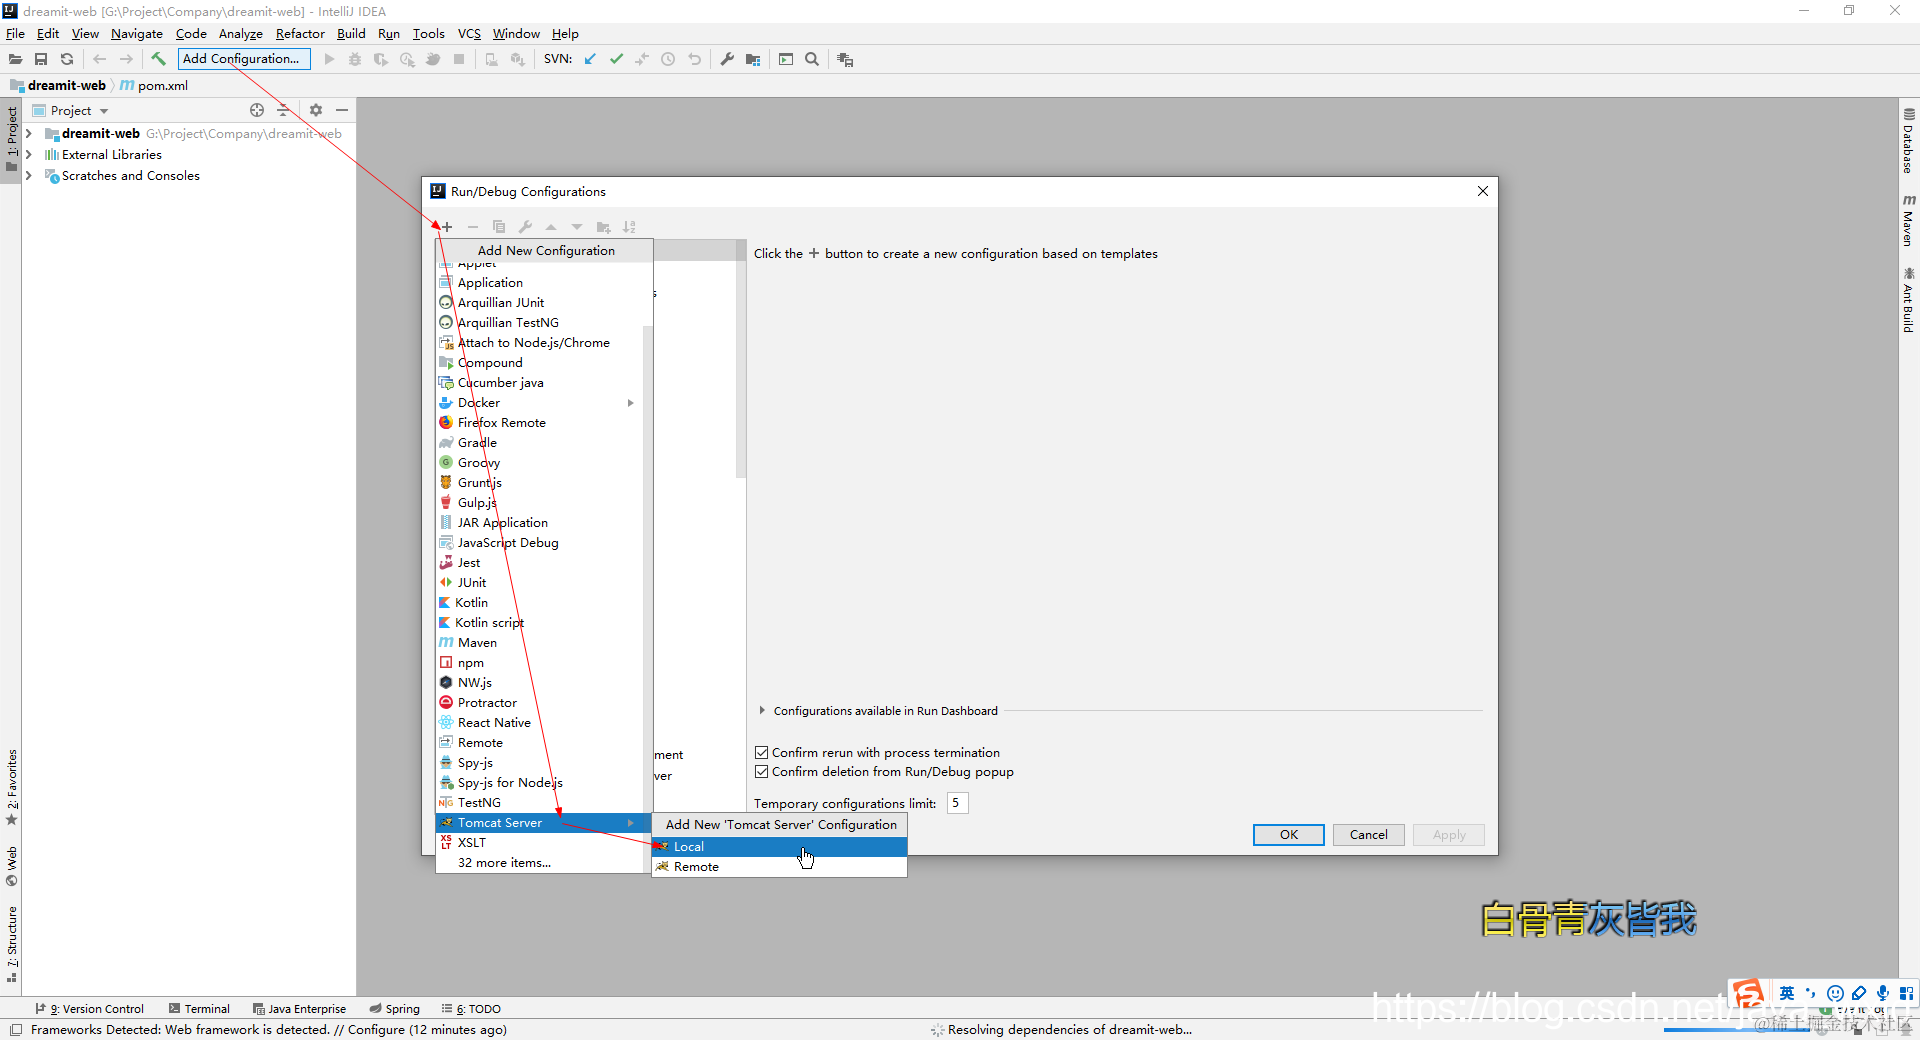Open the TODO tool window tab
This screenshot has width=1920, height=1040.
tap(472, 1009)
